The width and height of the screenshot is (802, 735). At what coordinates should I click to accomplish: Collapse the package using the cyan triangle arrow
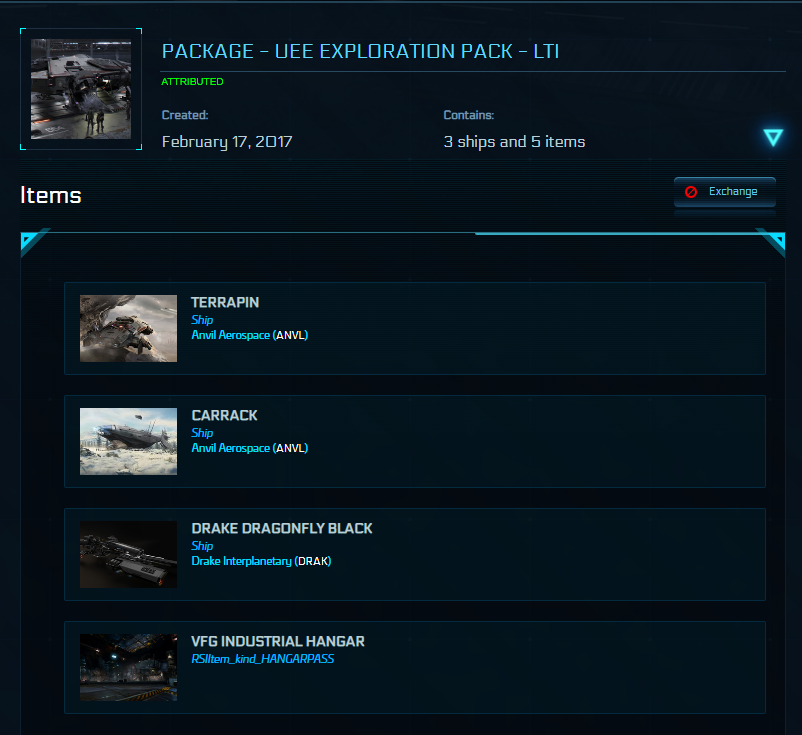[773, 138]
